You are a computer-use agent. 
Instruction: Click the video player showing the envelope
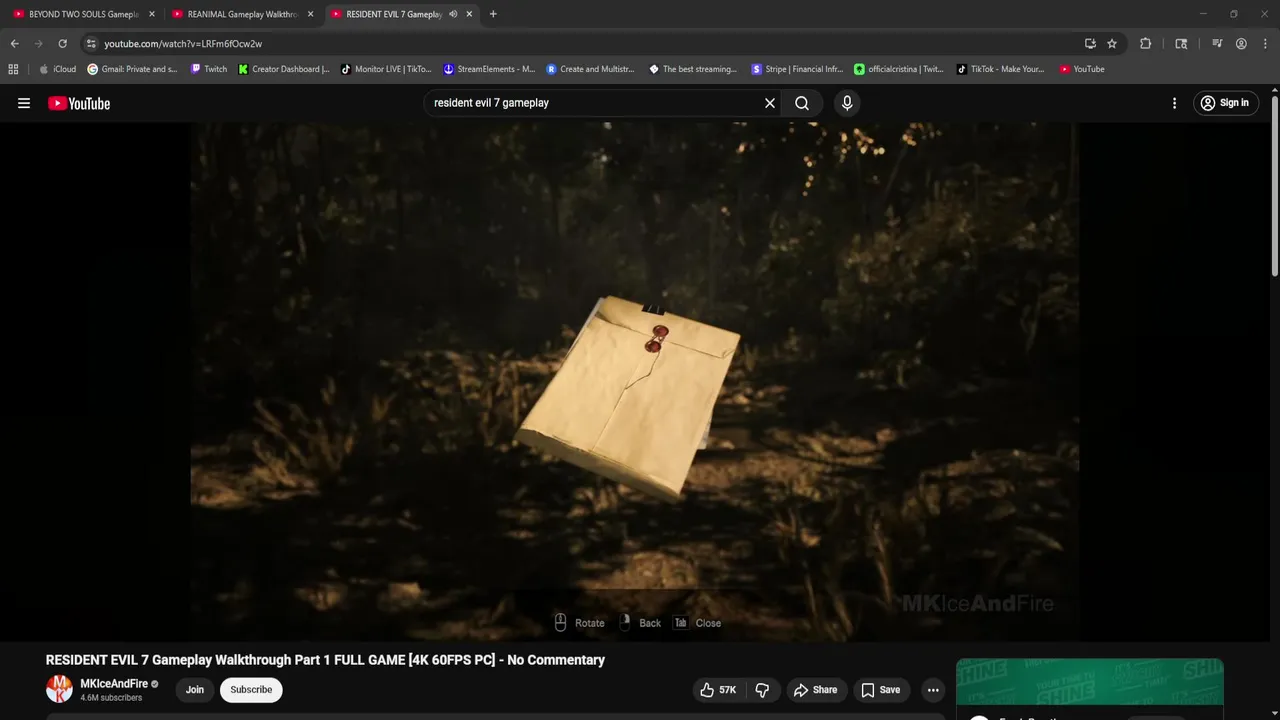tap(634, 382)
